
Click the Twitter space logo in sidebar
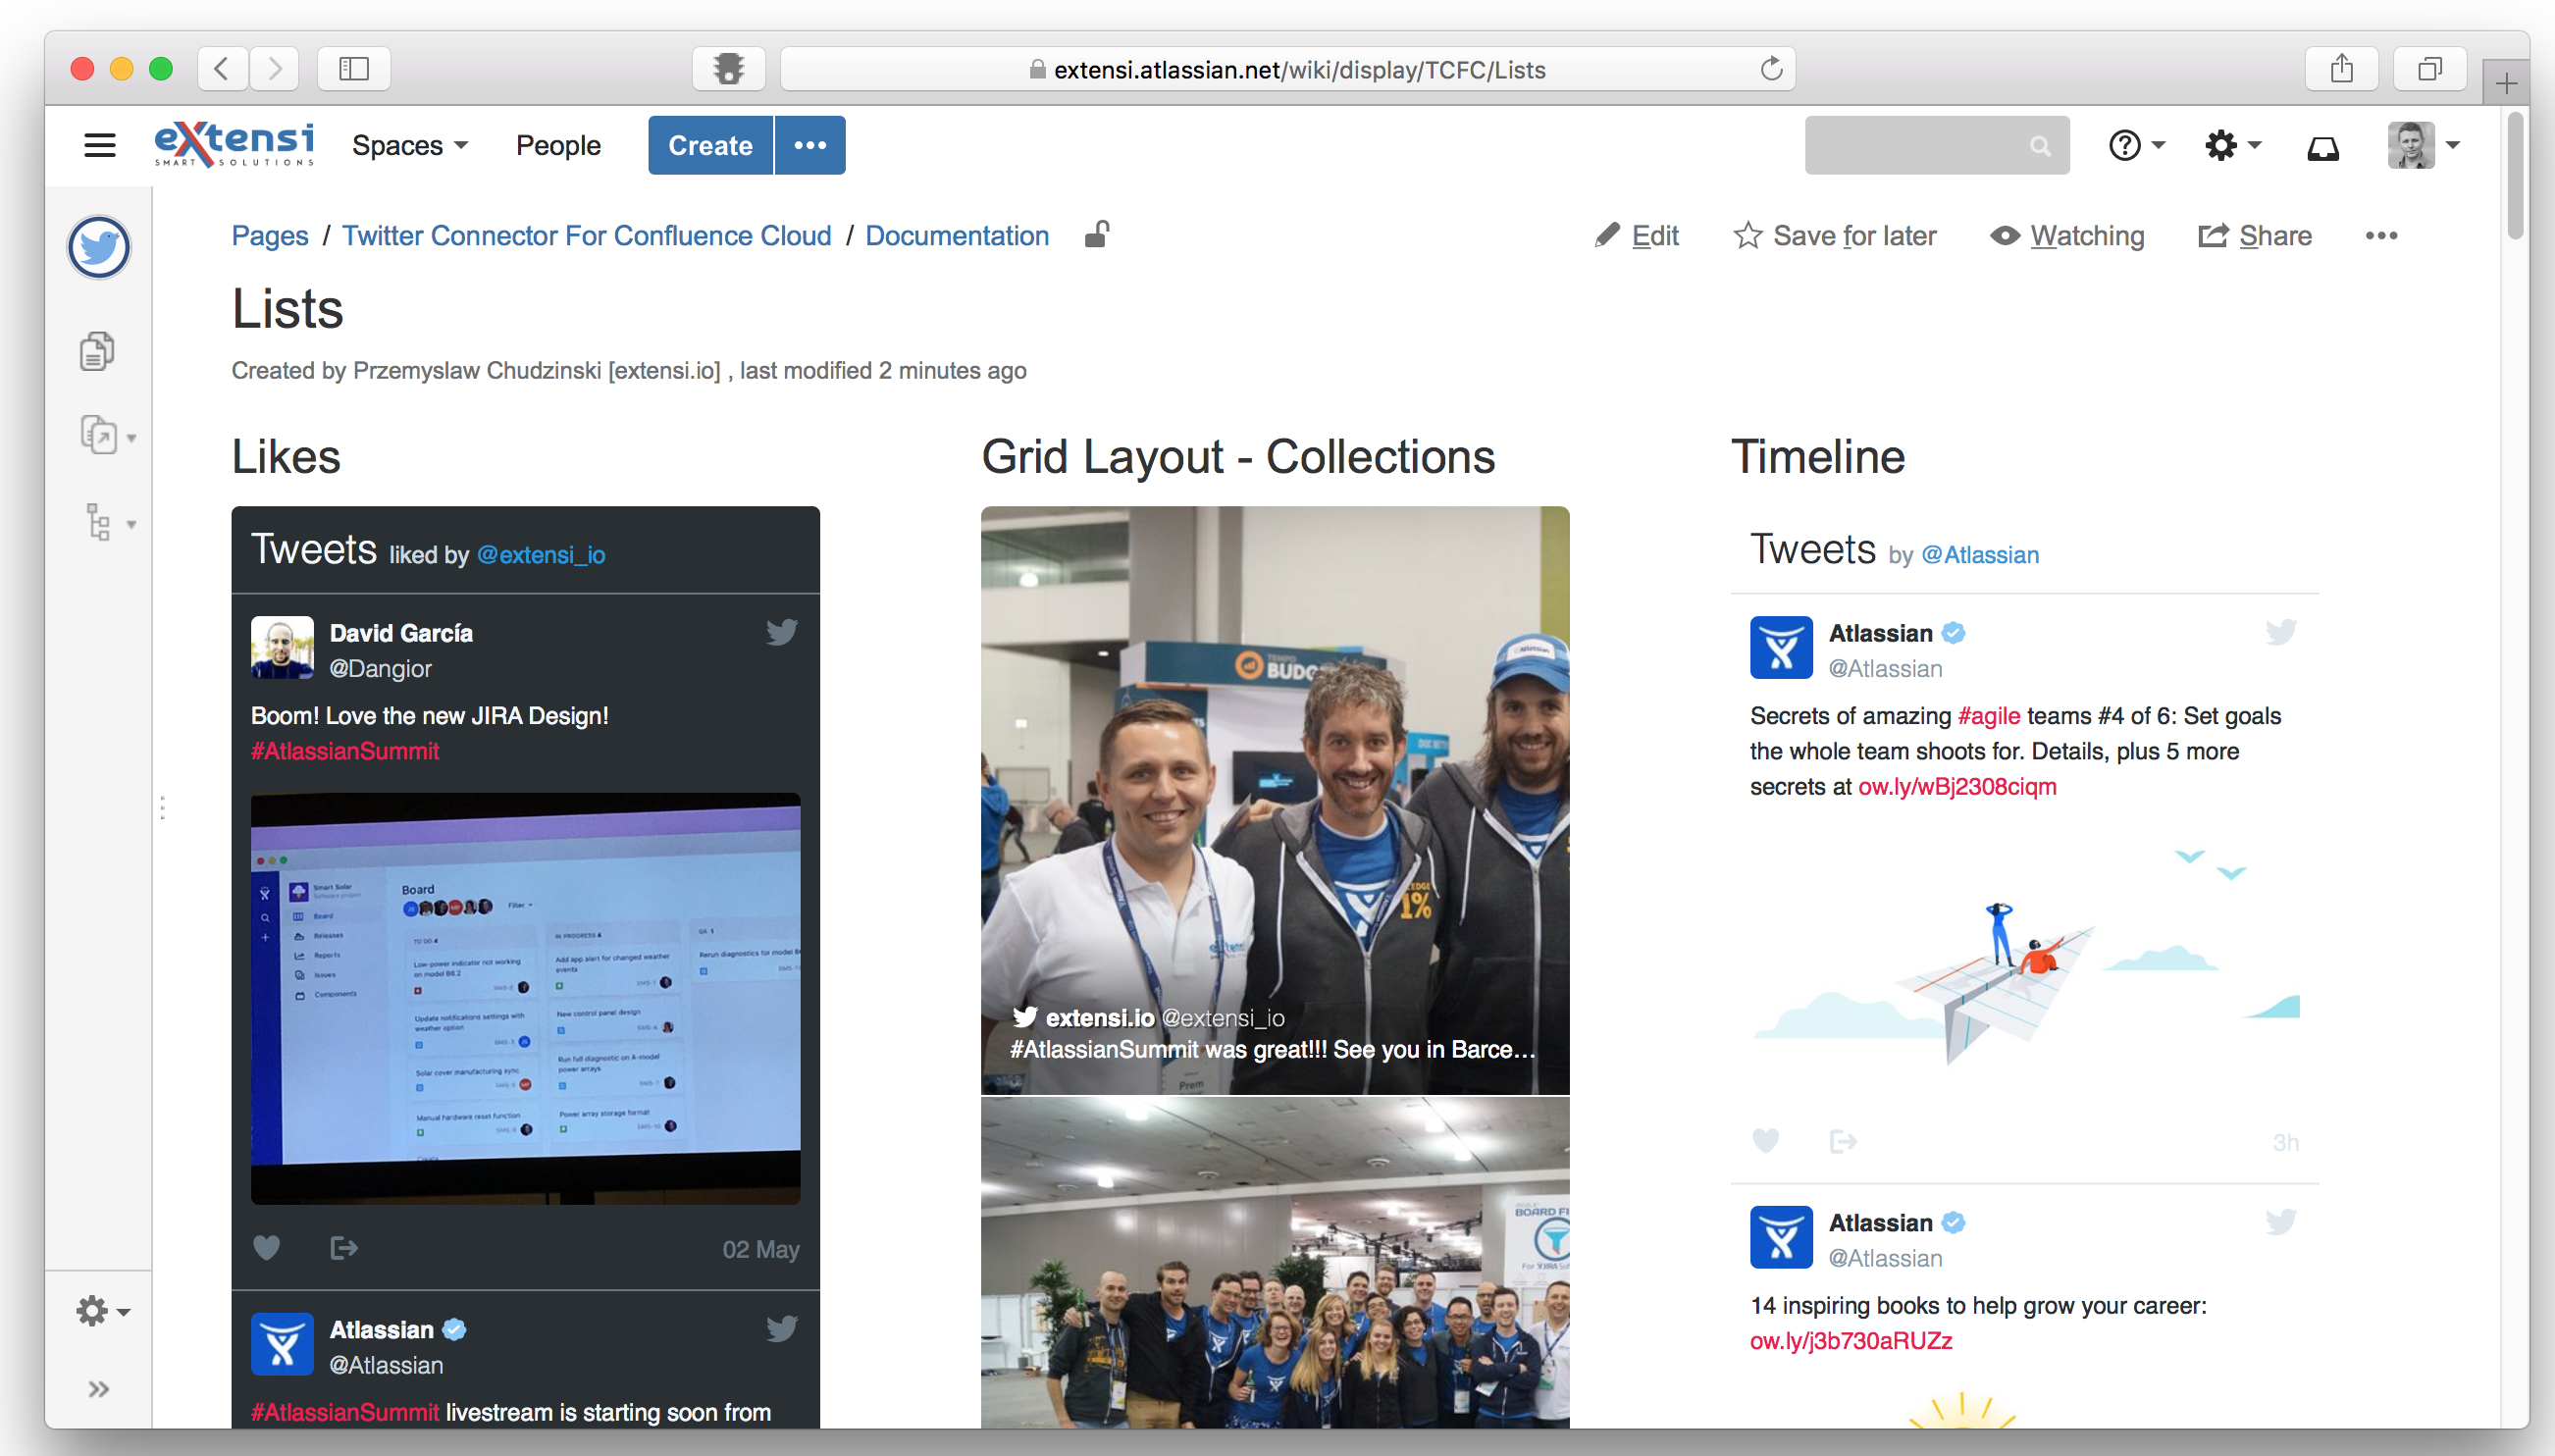tap(98, 247)
